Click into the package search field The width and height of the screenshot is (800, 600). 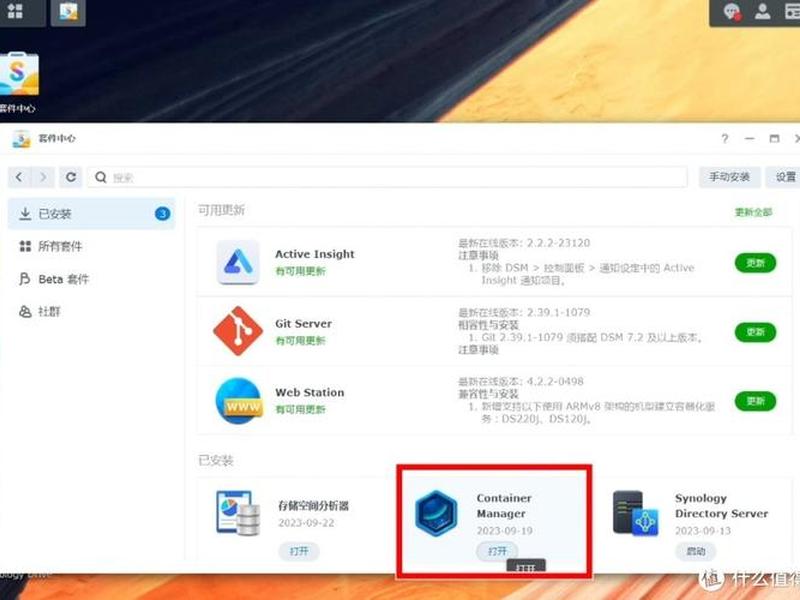coord(388,177)
